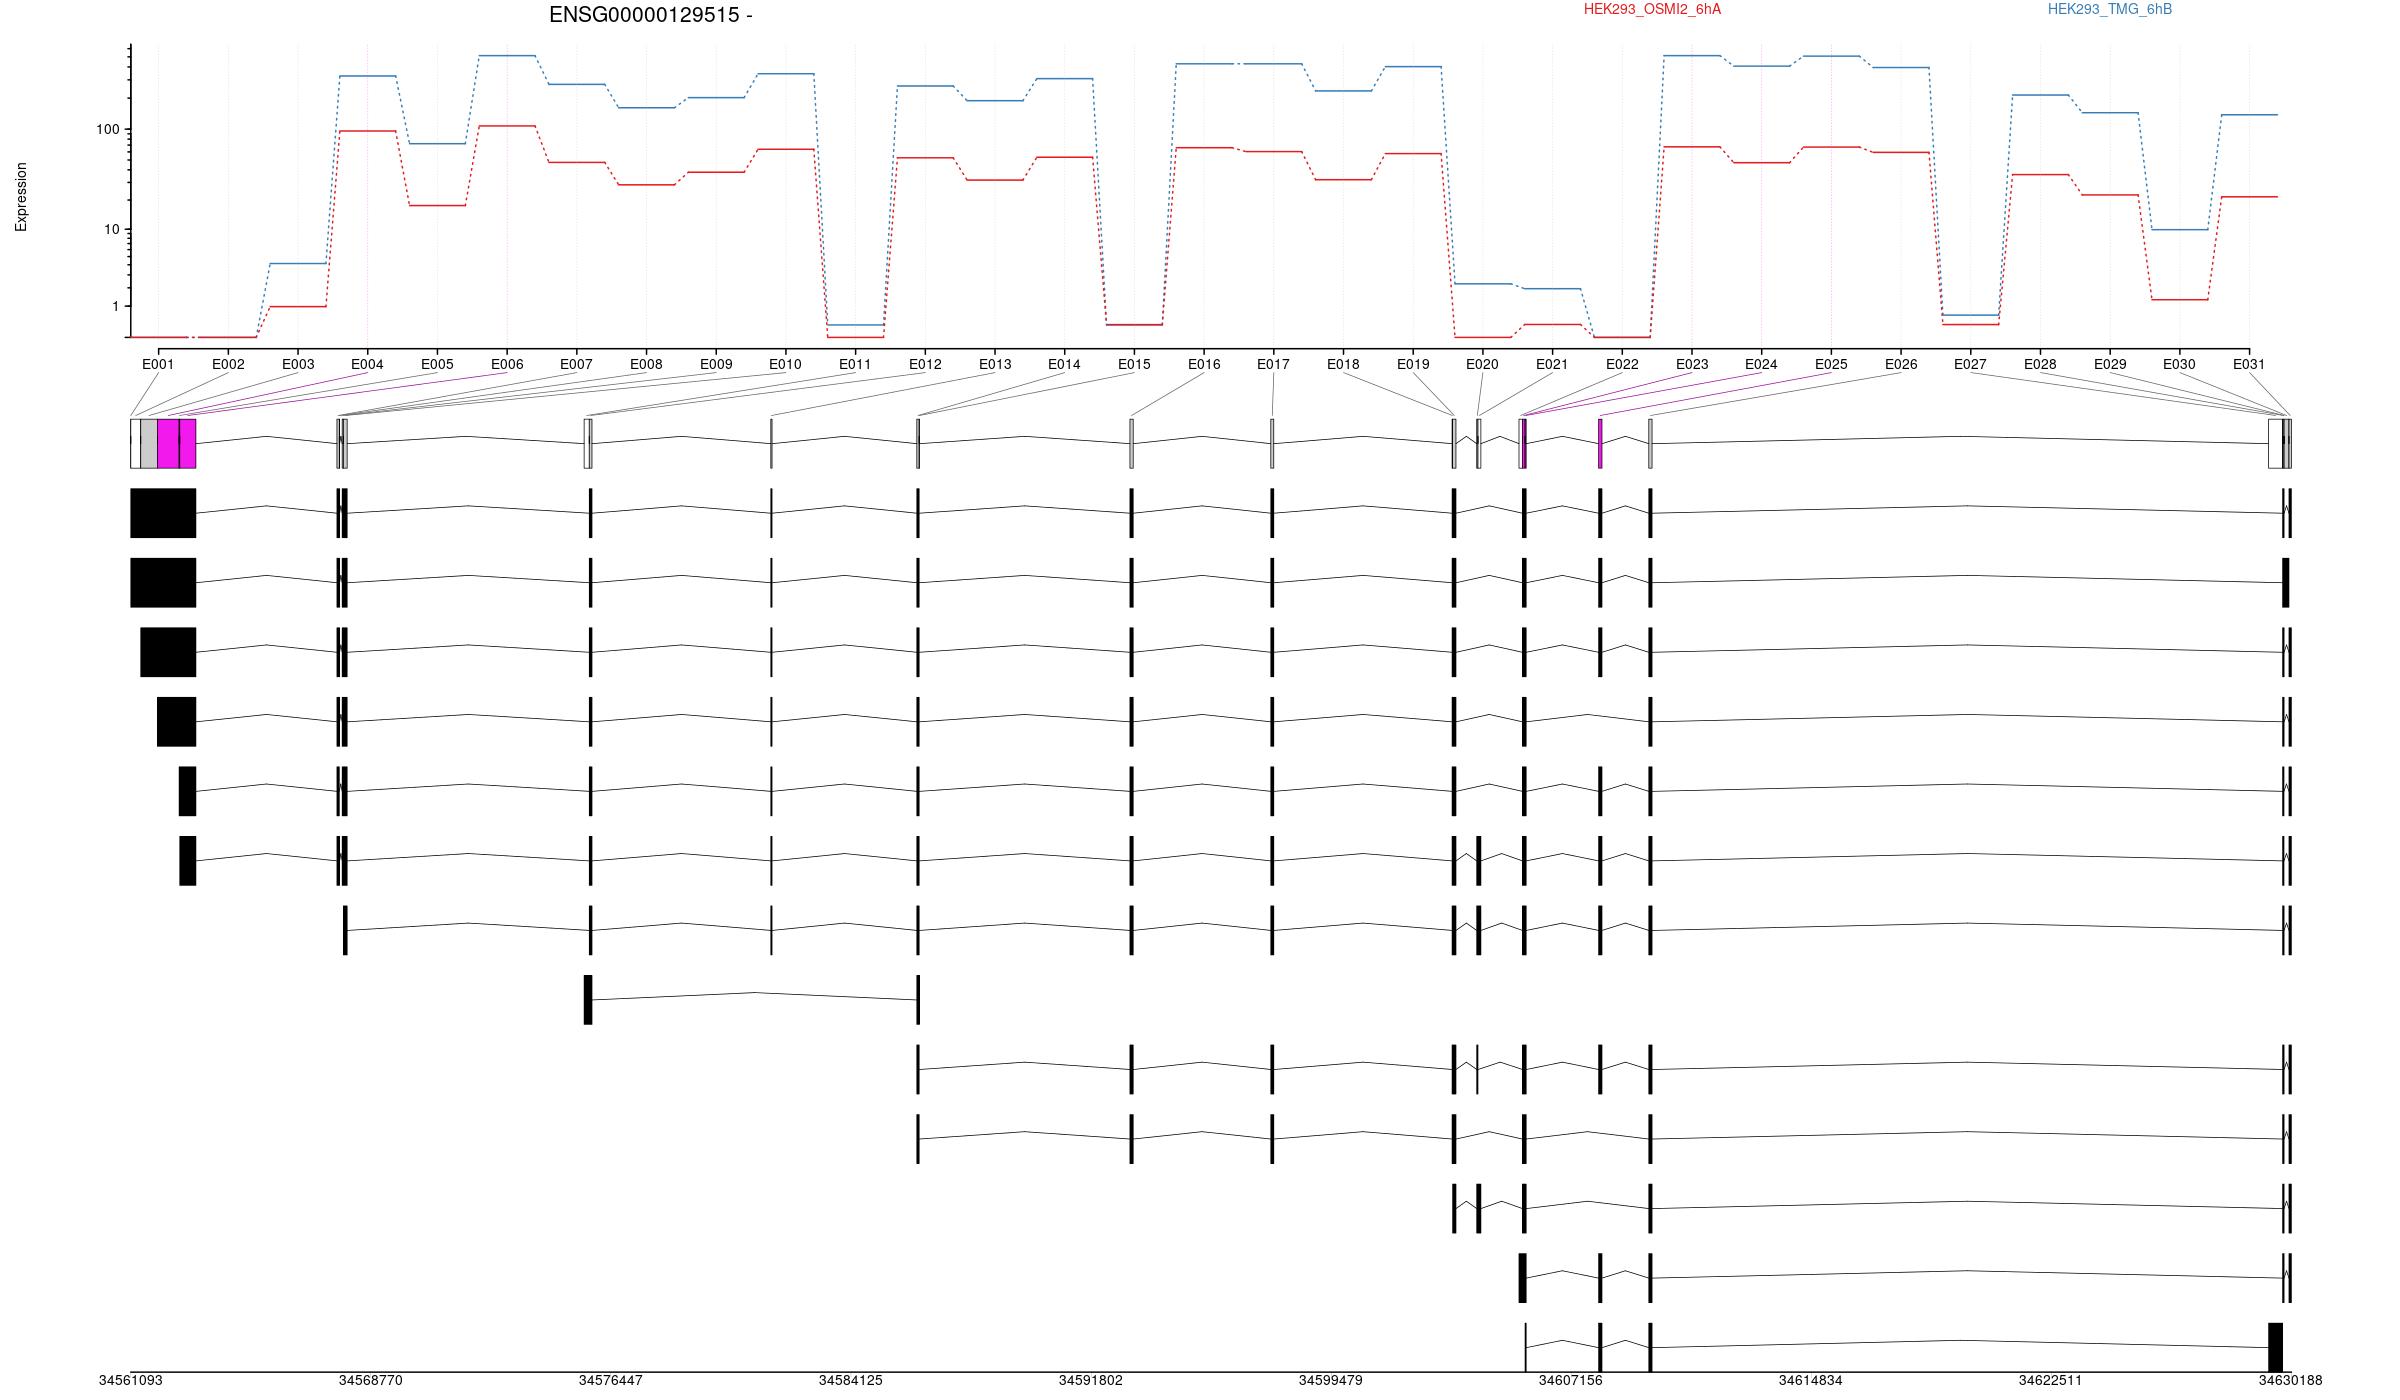
Task: Select exon label E014
Action: [1064, 364]
